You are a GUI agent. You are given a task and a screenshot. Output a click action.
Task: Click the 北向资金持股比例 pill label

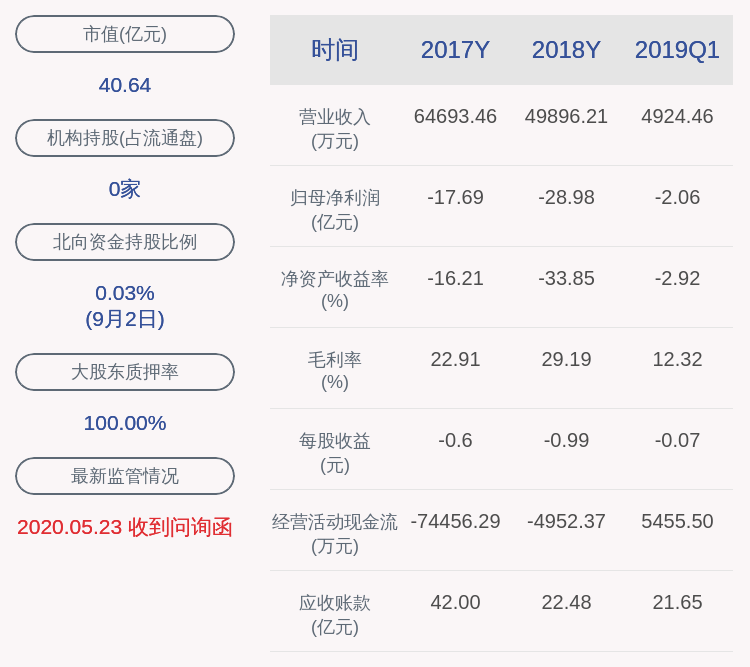125,242
